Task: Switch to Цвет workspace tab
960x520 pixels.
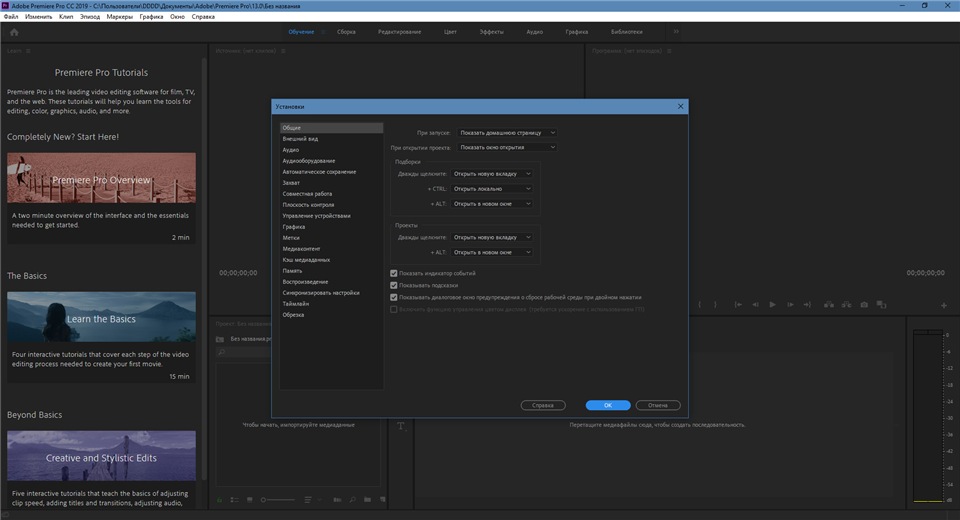Action: tap(450, 32)
